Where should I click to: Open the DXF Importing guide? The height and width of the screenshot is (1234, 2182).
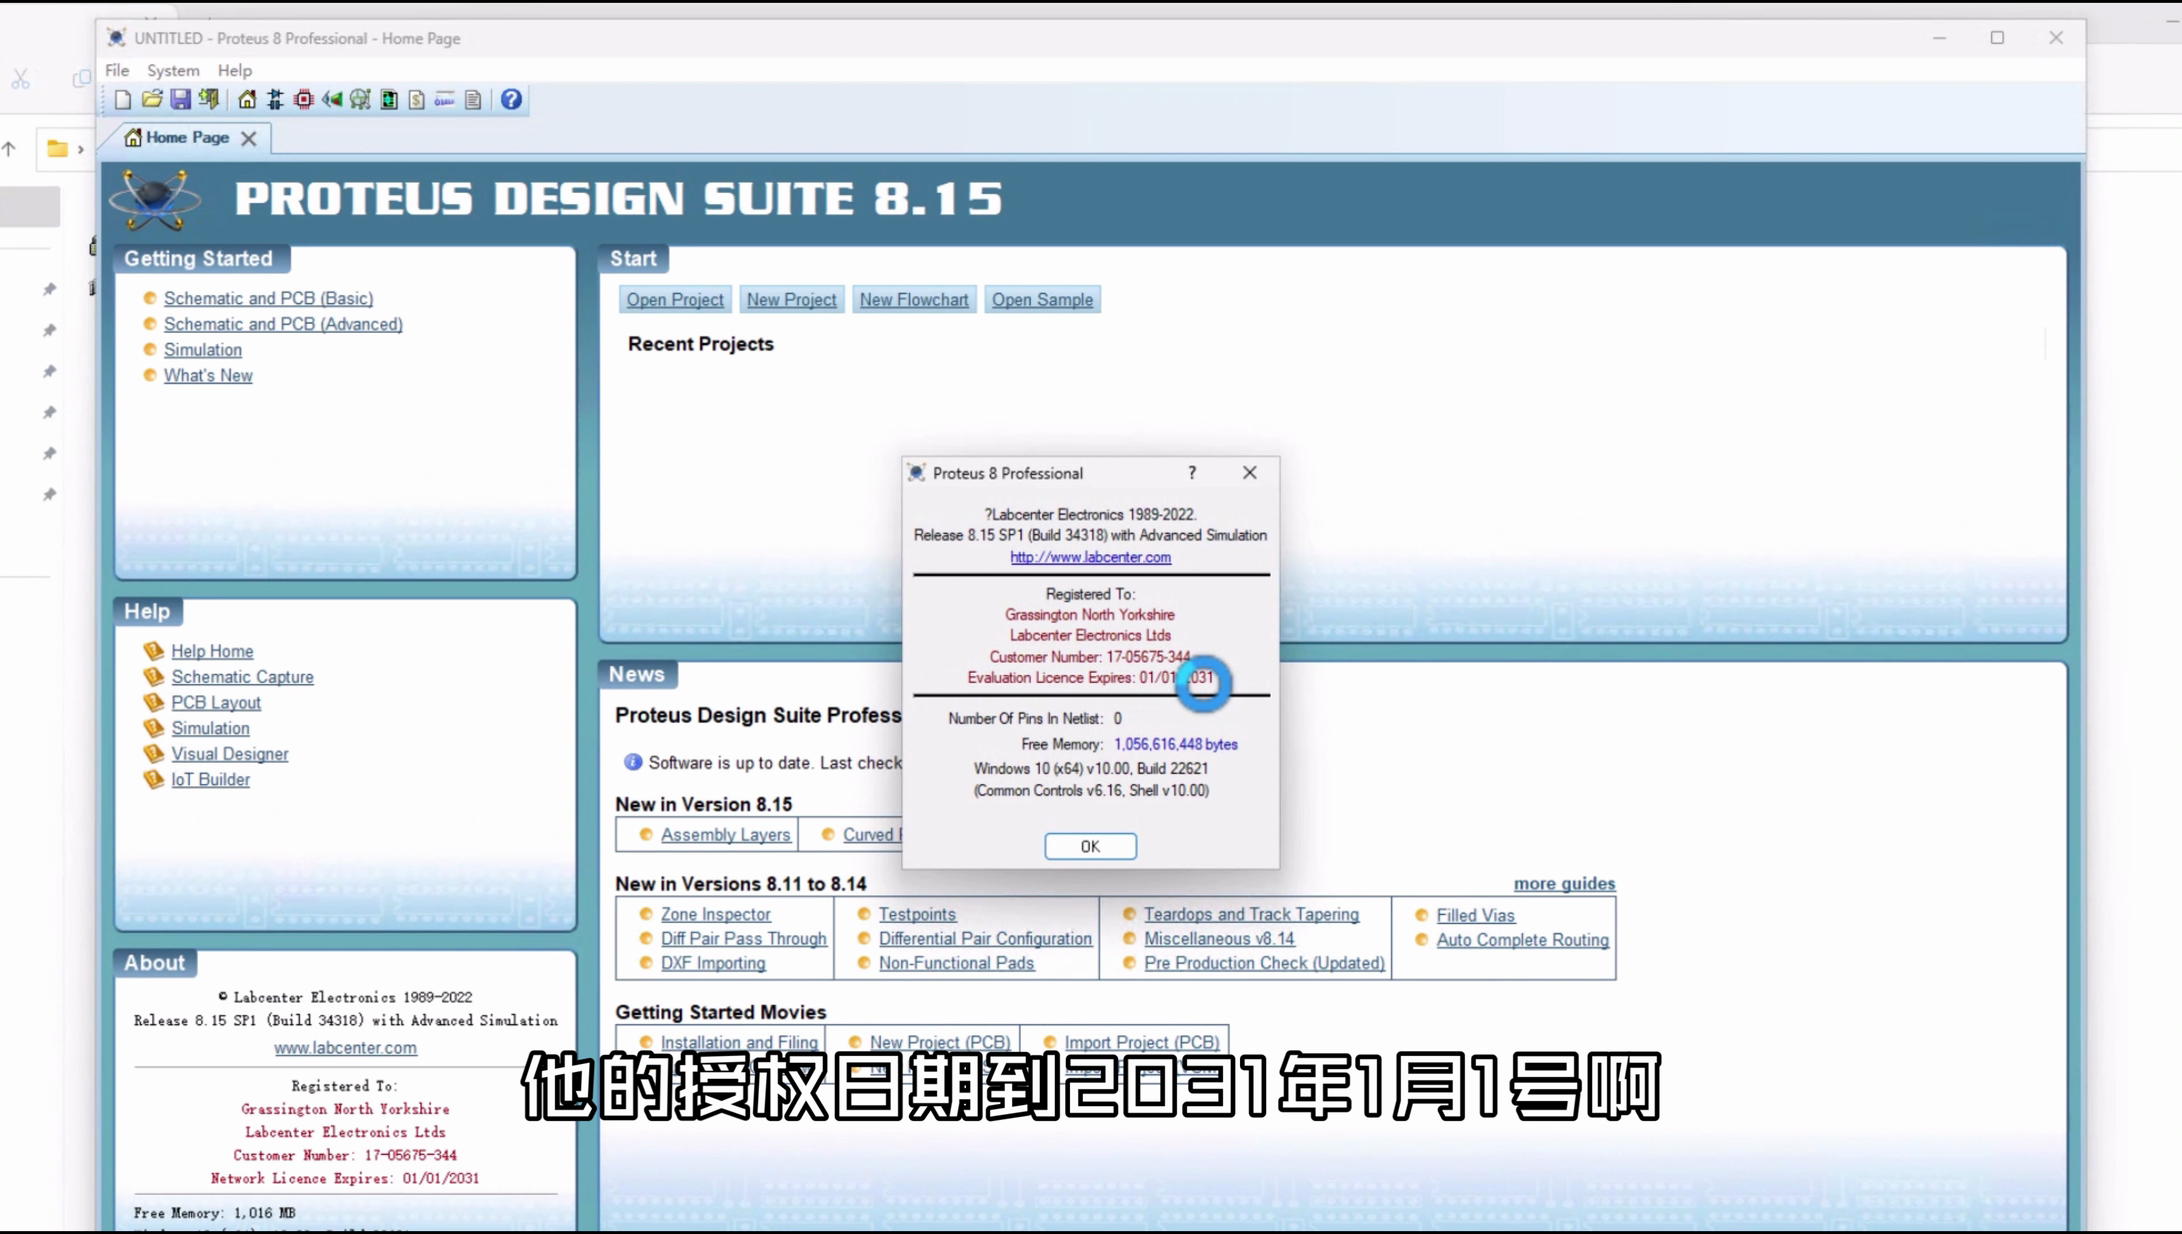(x=713, y=963)
